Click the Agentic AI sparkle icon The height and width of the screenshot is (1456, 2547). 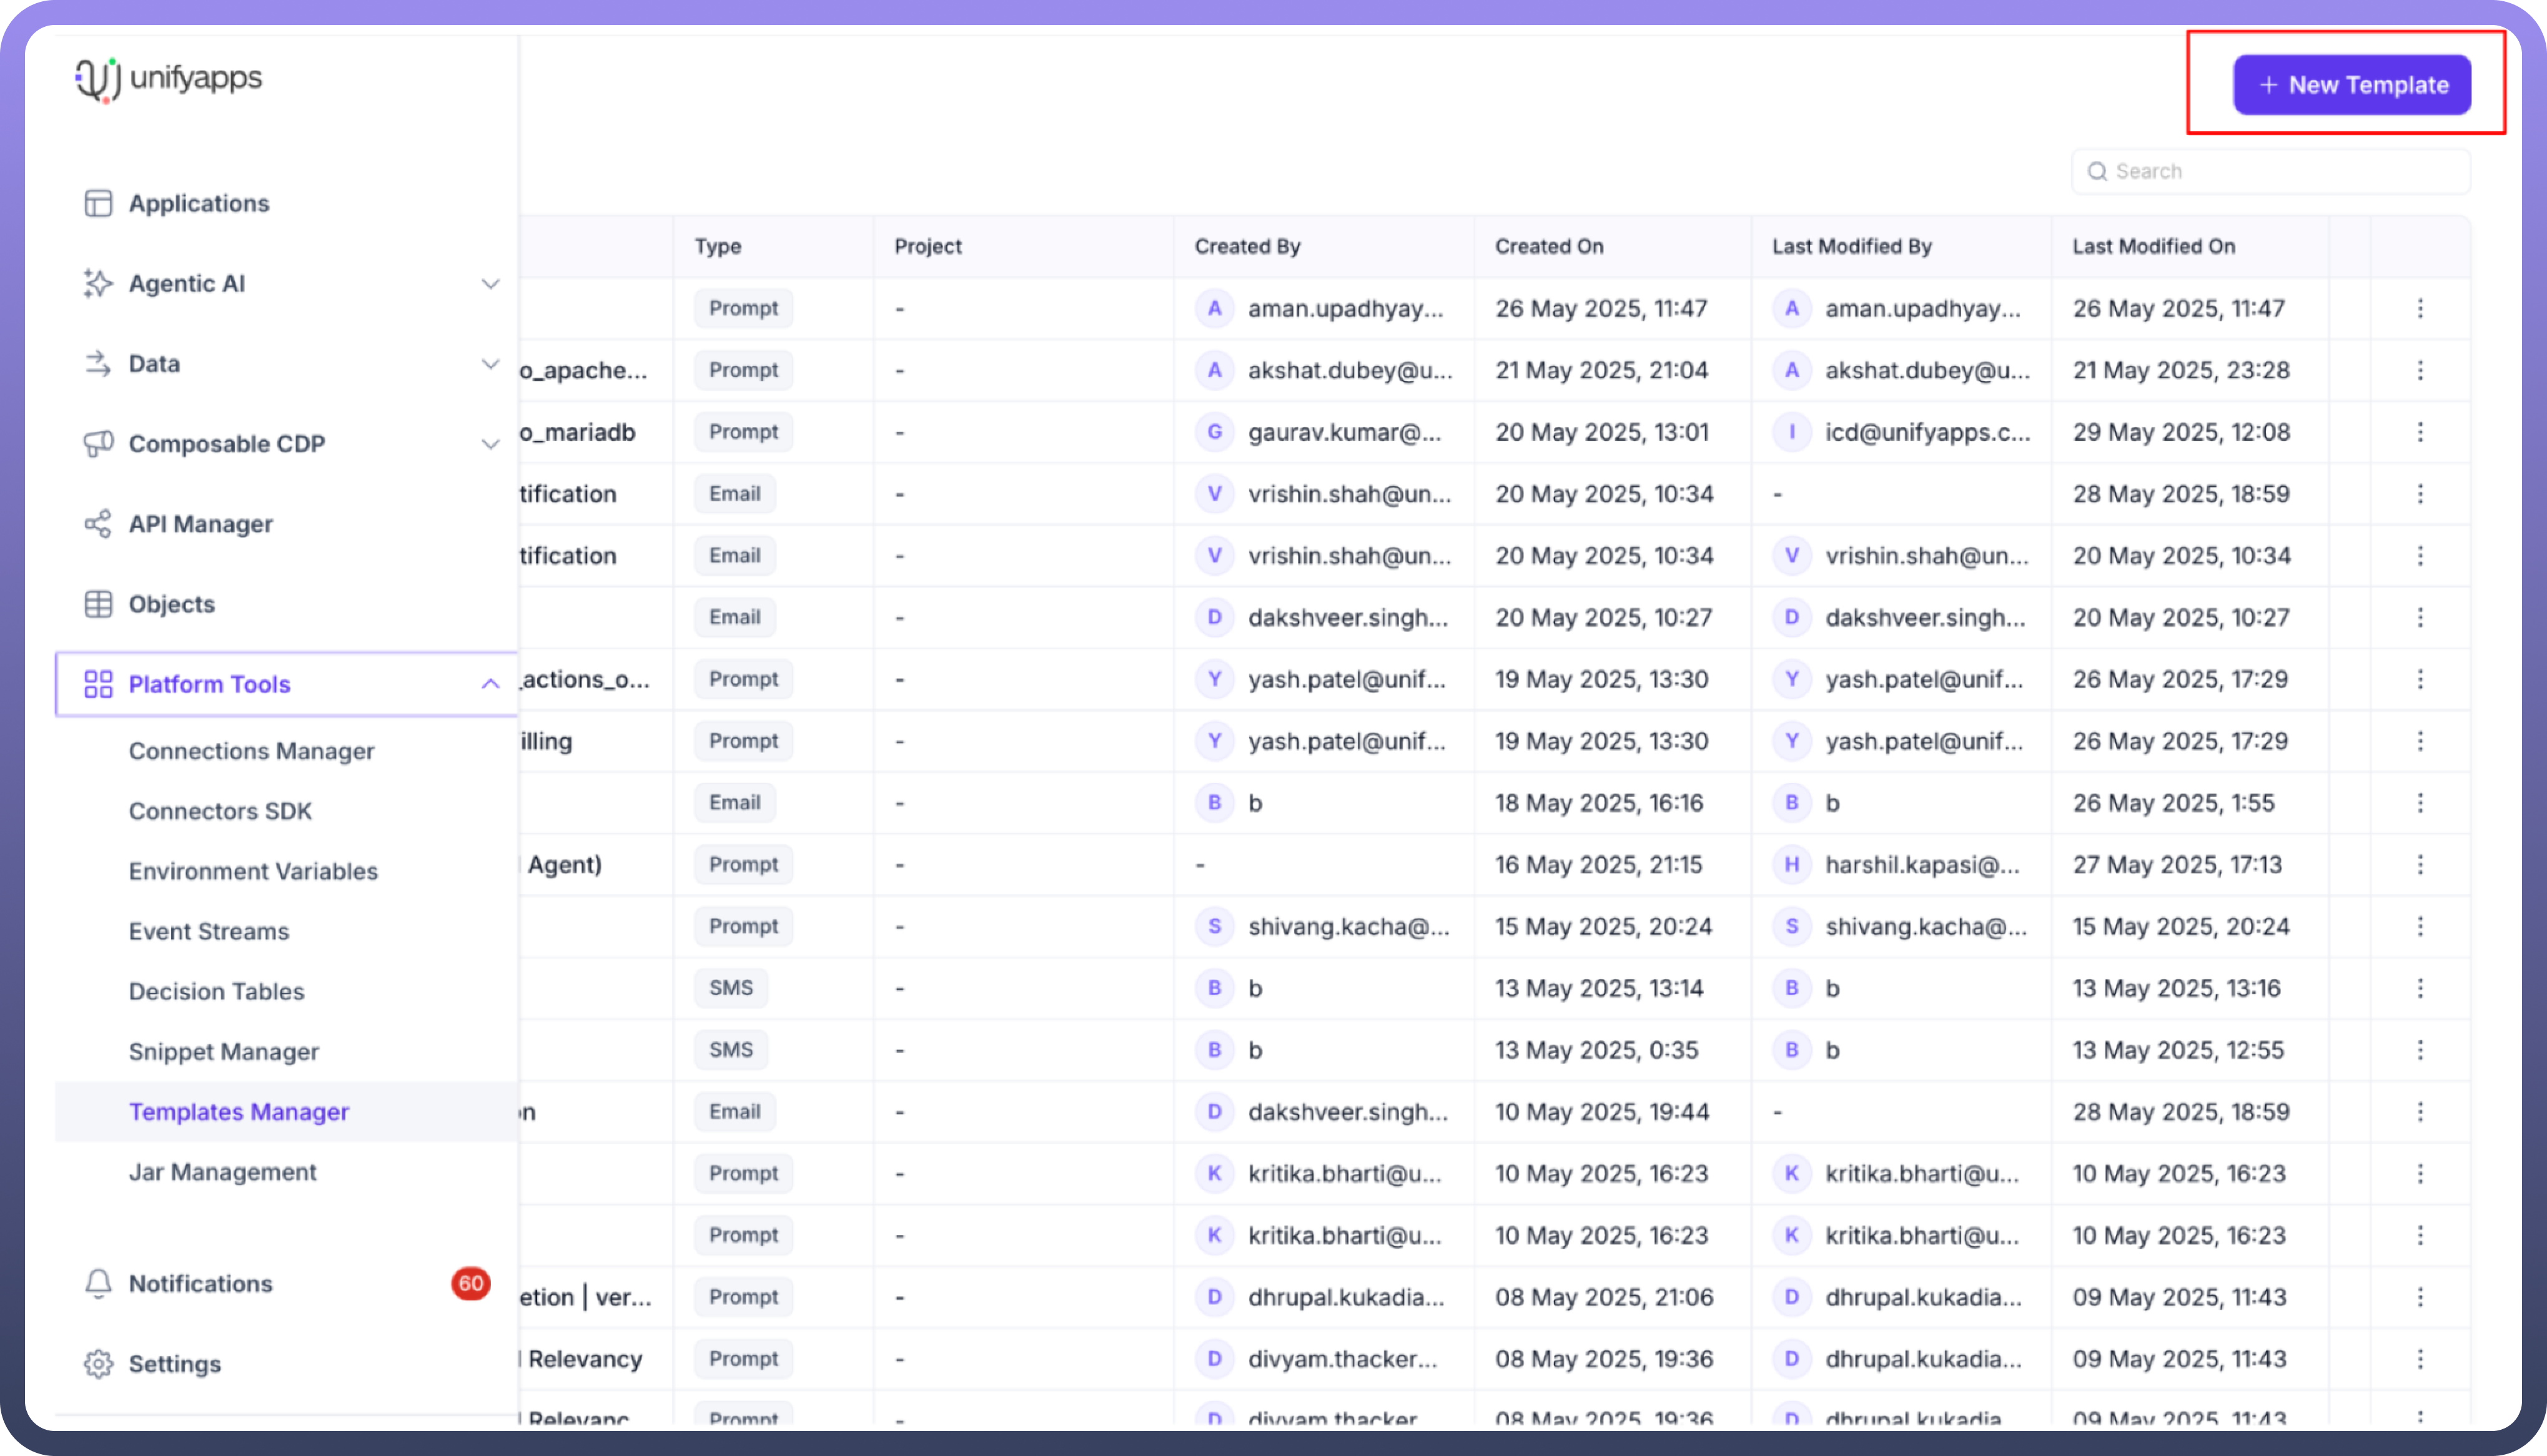98,283
